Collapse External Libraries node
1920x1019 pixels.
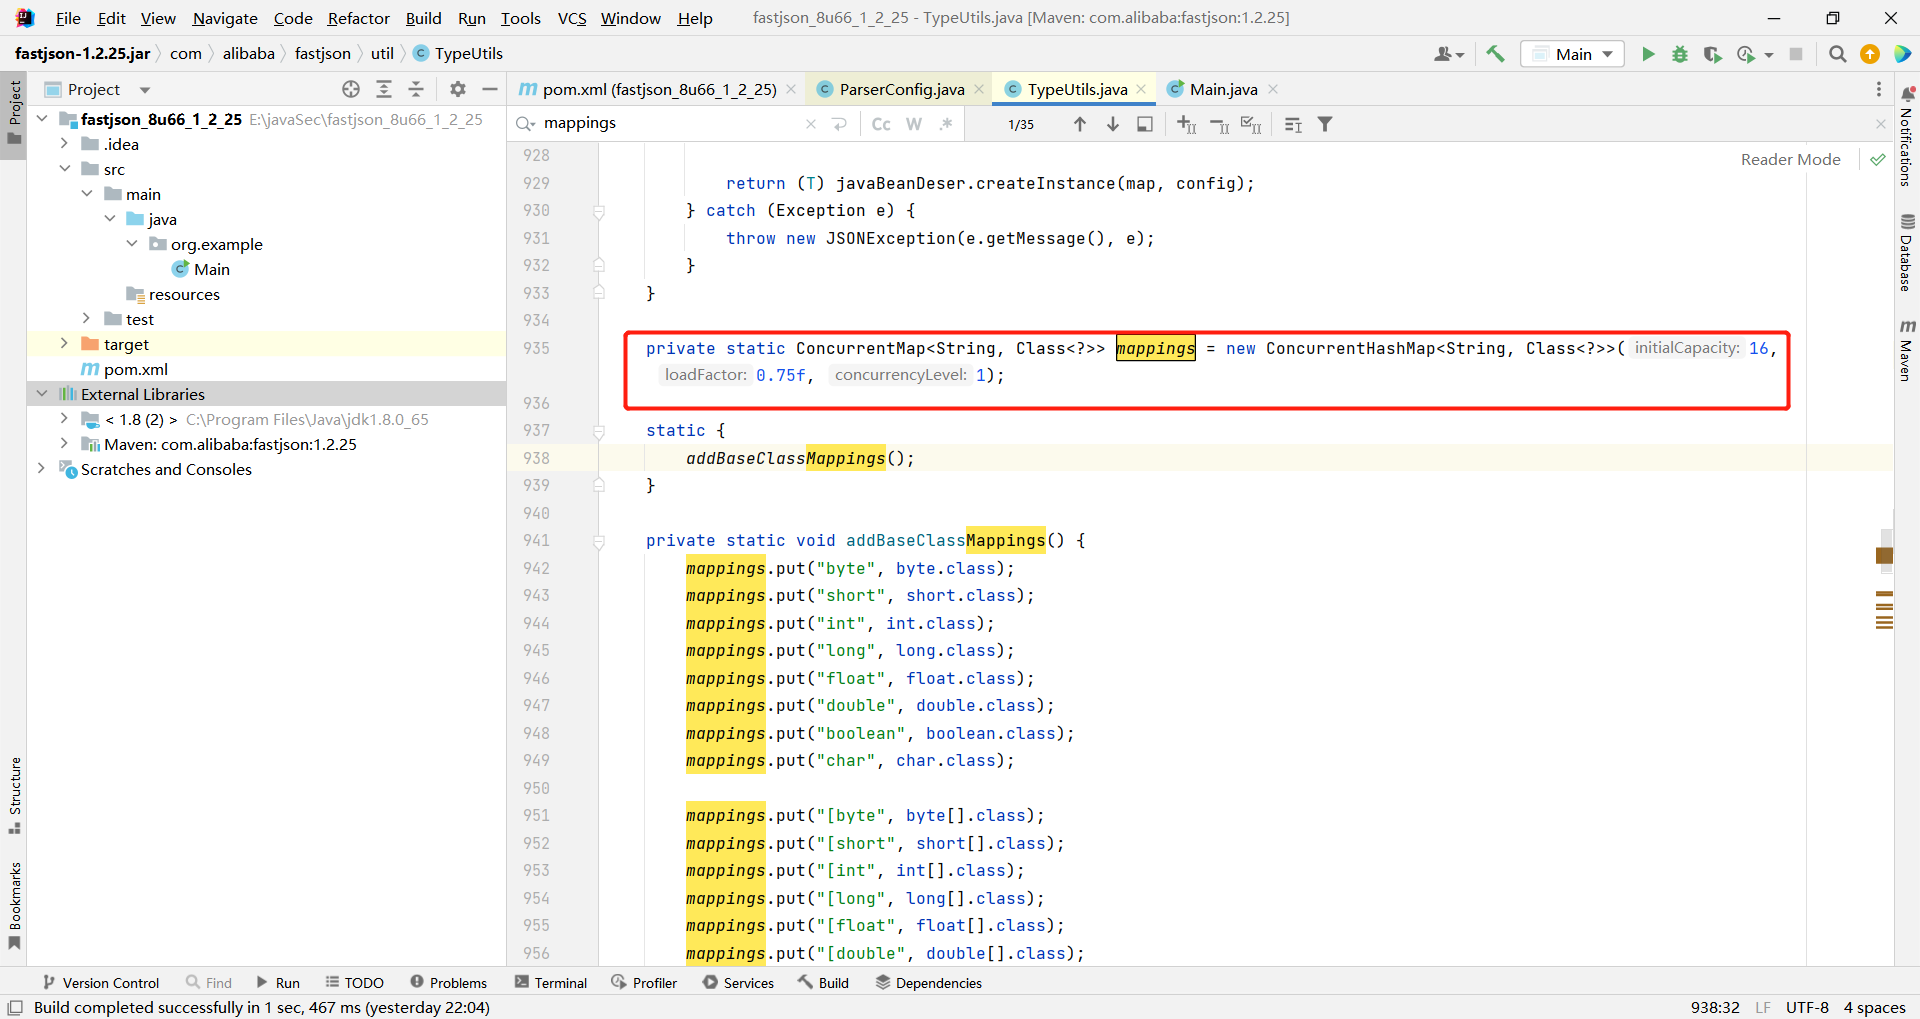(x=41, y=394)
